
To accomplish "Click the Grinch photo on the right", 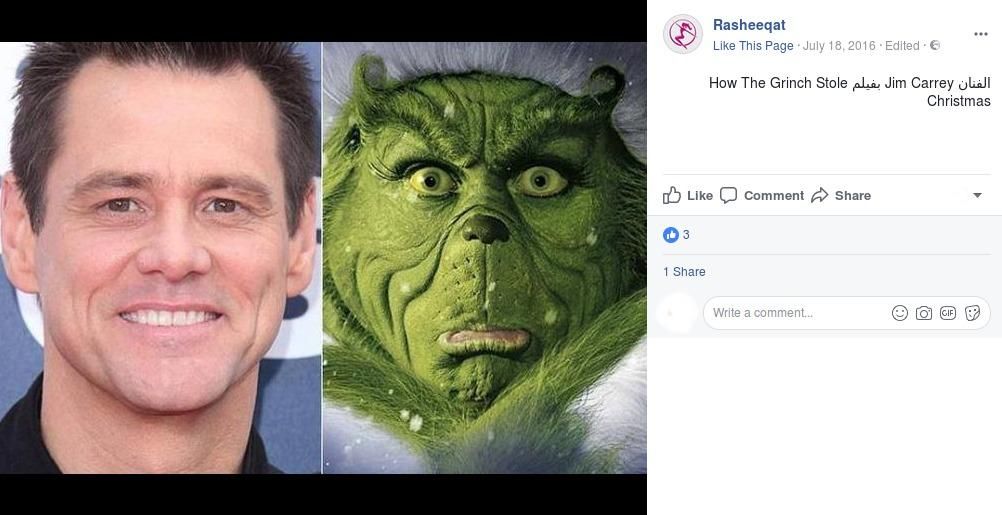I will click(x=485, y=258).
